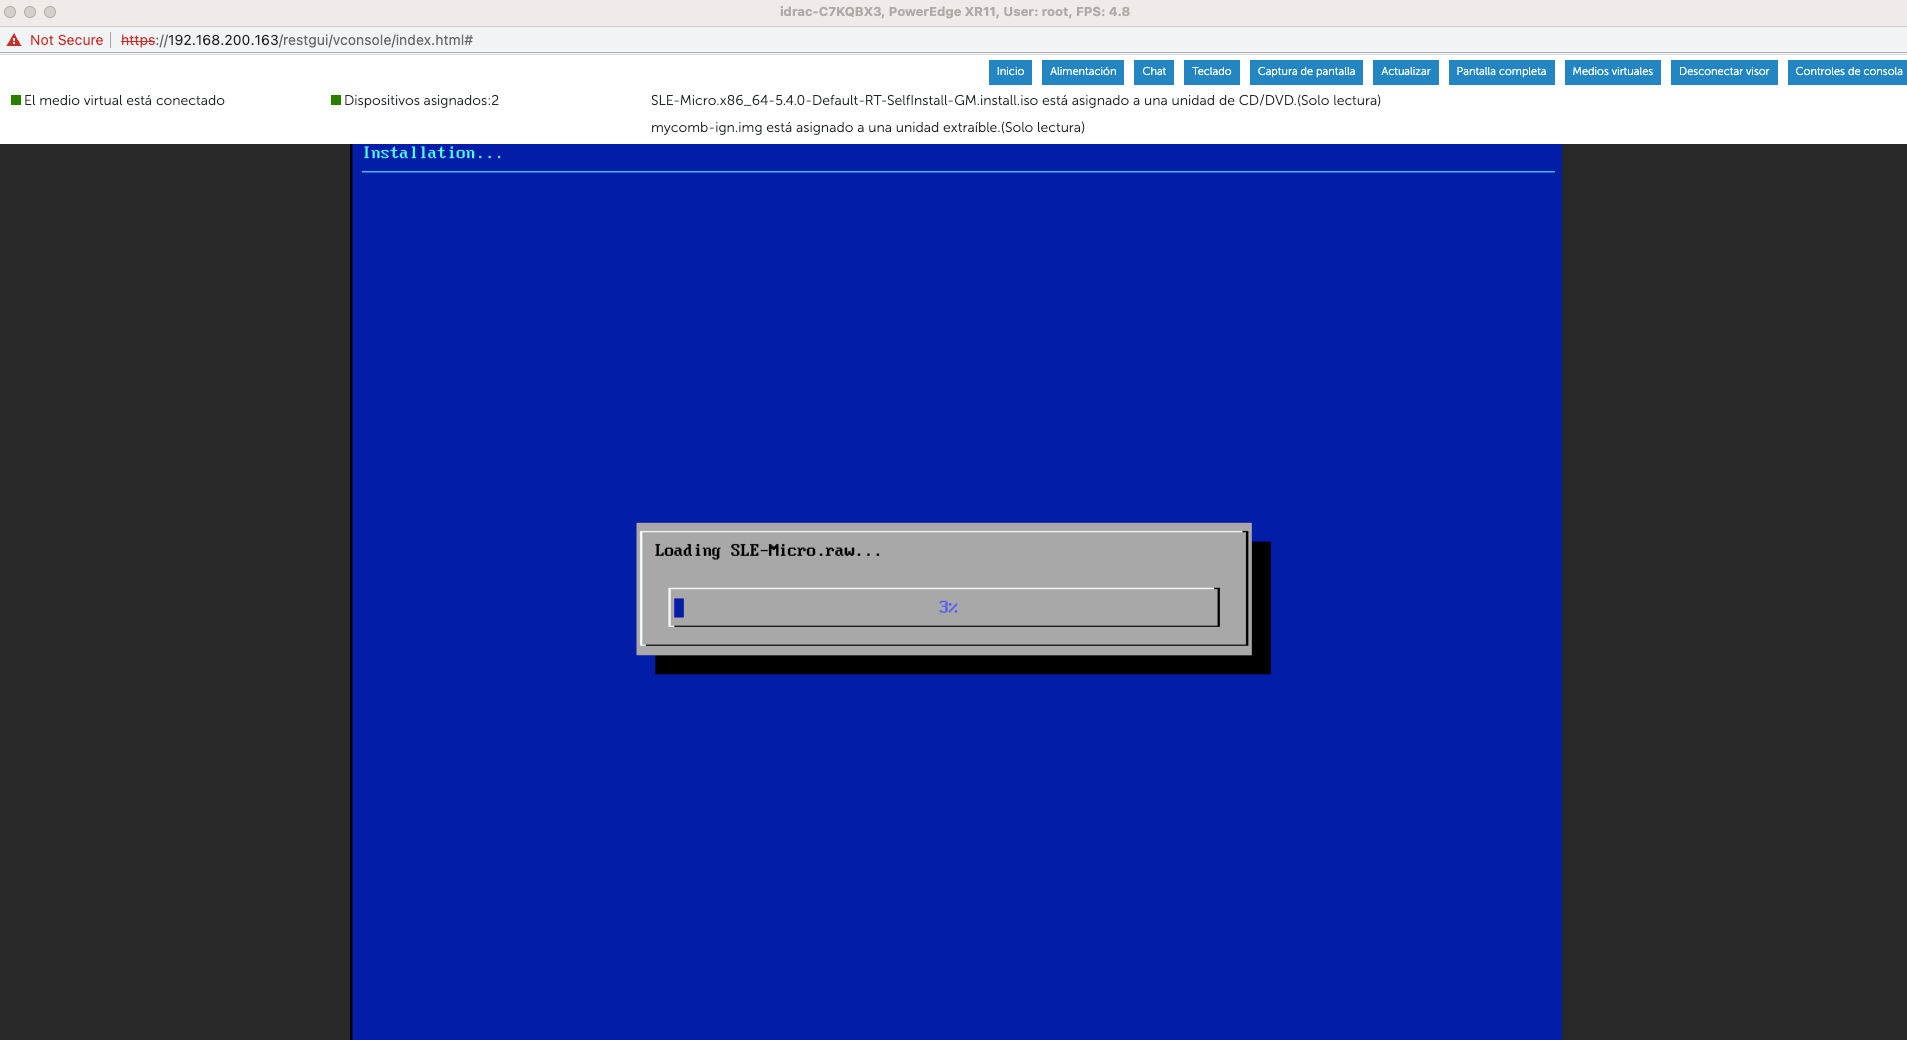Click green Dispositivos asignados indicator
Screen dimensions: 1907x1040
[336, 100]
